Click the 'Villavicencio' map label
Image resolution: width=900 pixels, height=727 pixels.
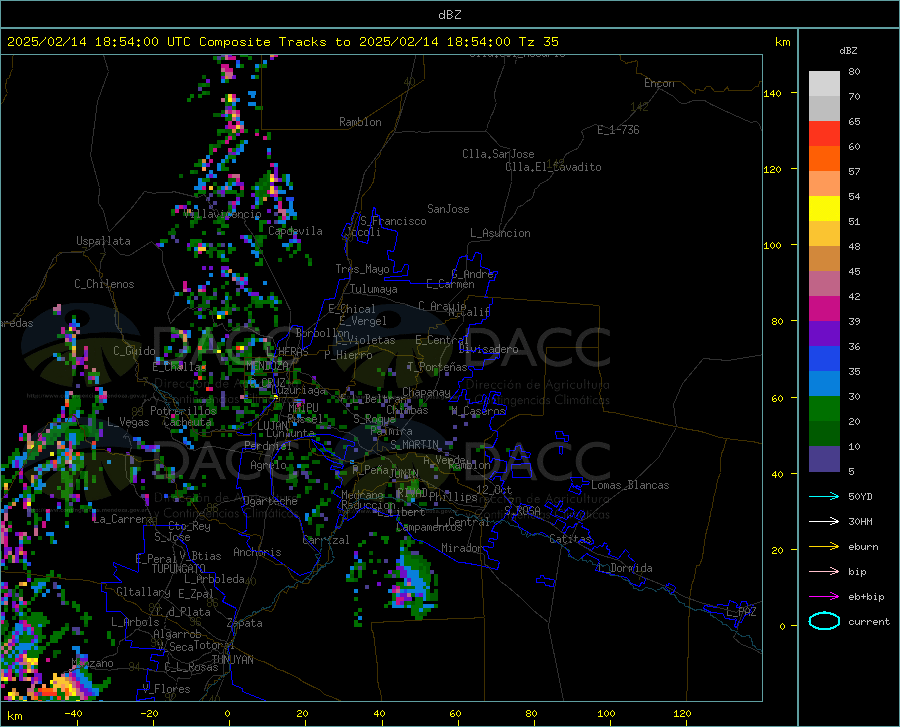pos(223,214)
